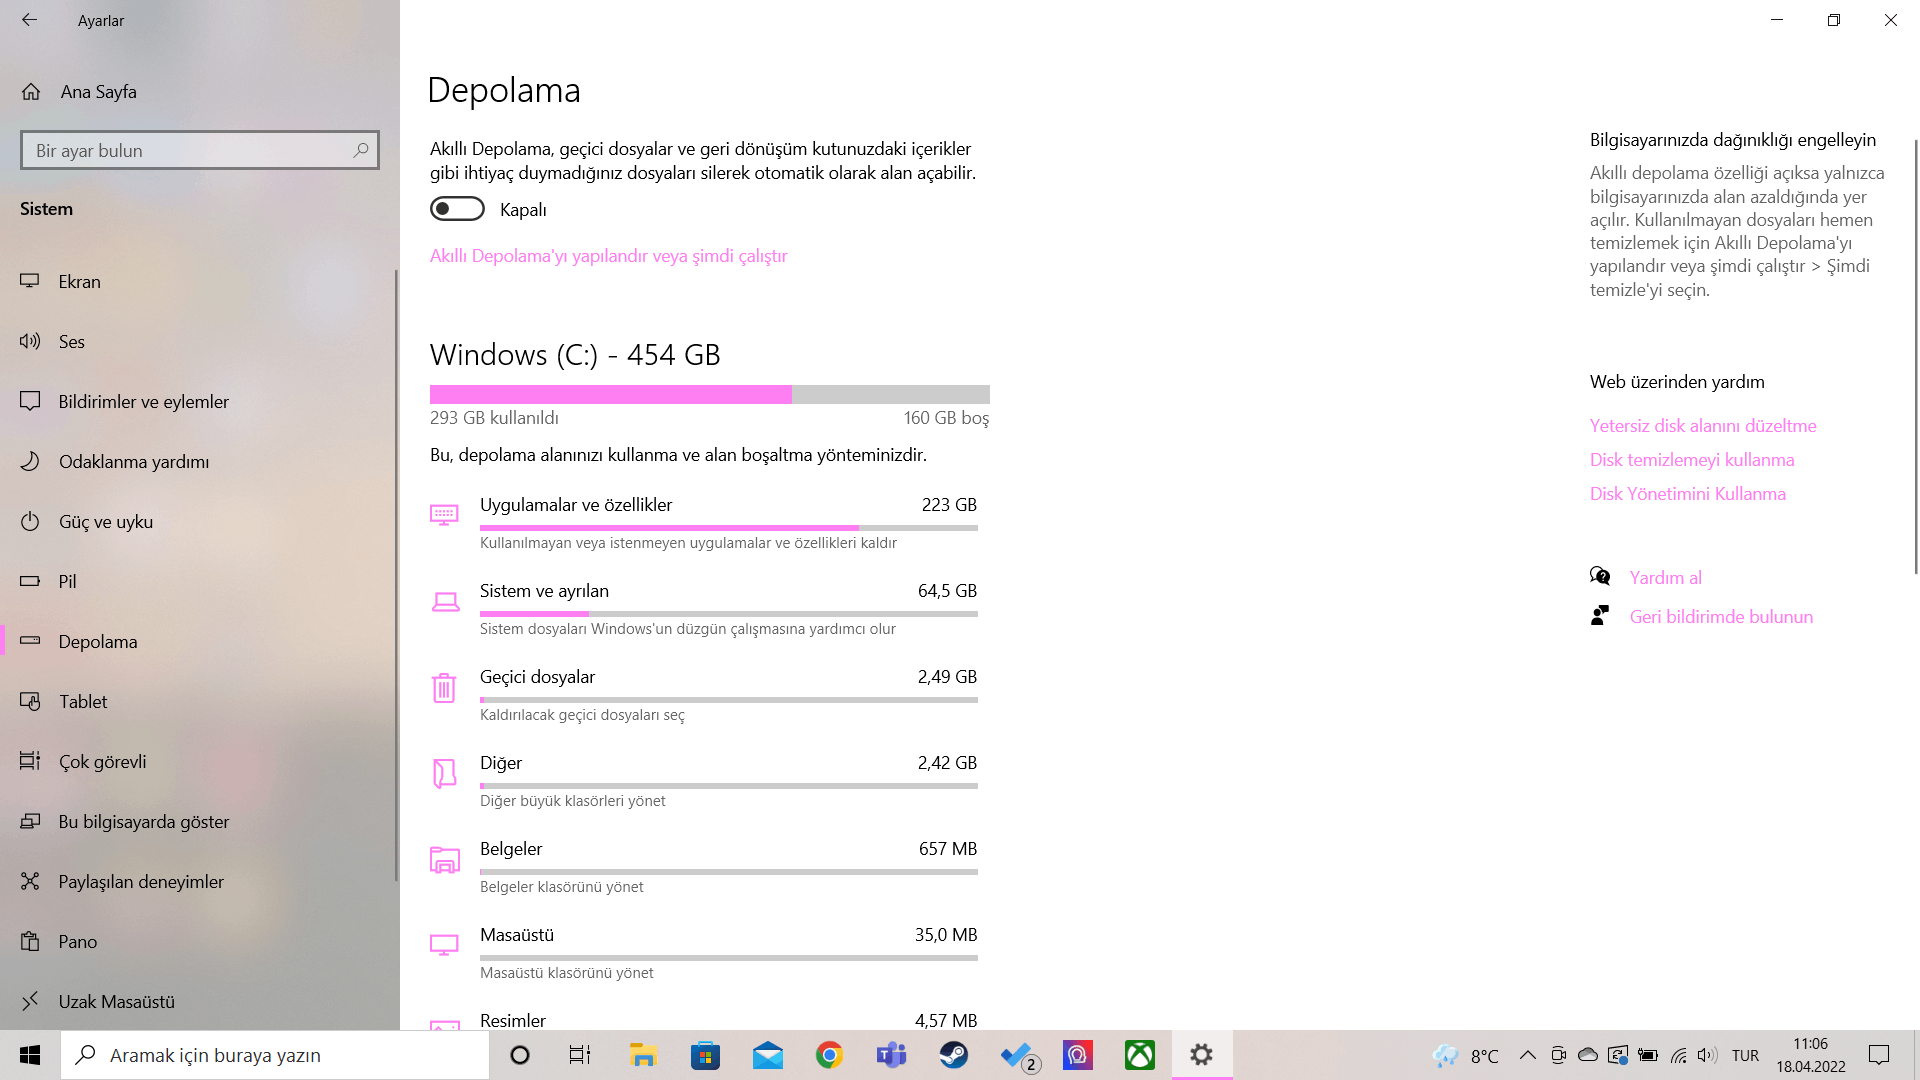This screenshot has width=1920, height=1080.
Task: Click Geri bildirimde bulunun link
Action: (x=1720, y=617)
